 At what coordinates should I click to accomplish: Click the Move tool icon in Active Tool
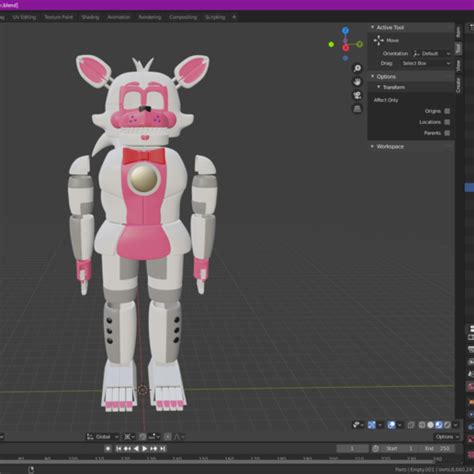pos(378,41)
